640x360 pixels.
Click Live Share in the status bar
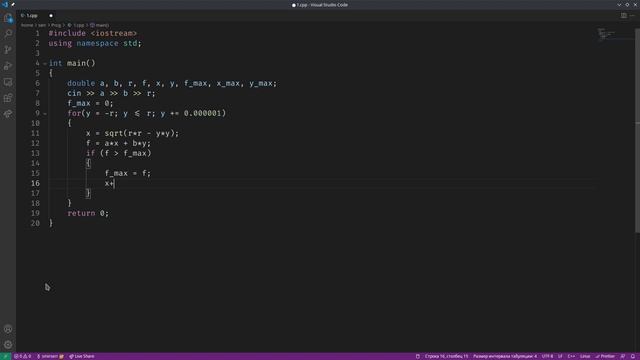[82, 356]
